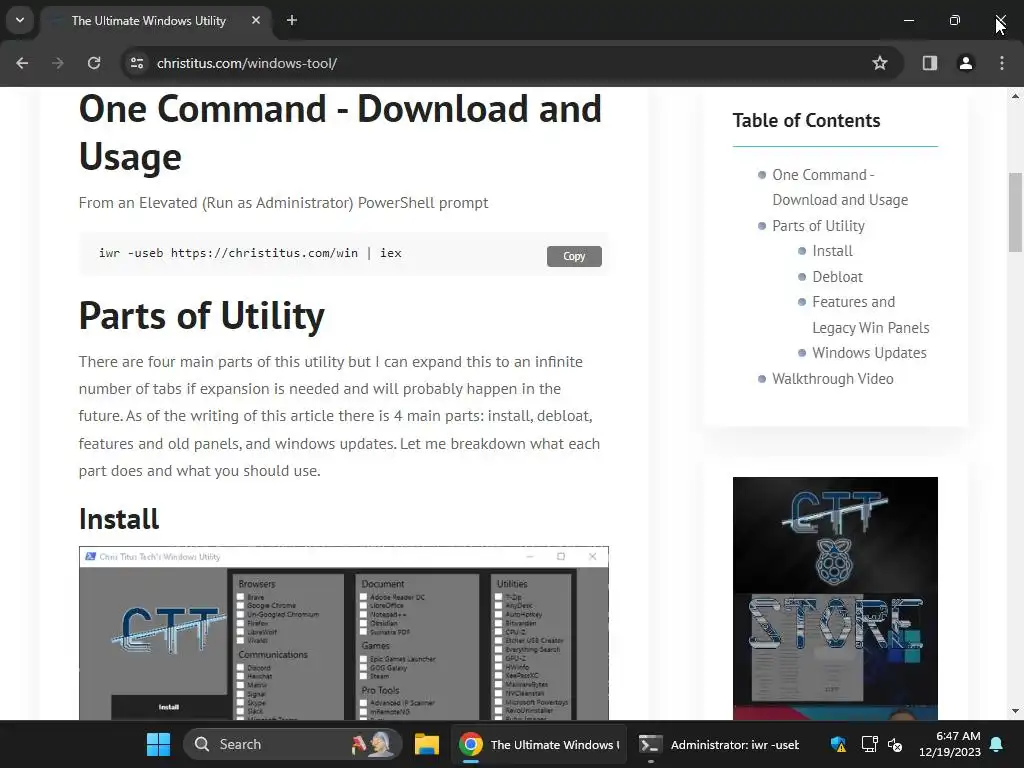Switch to Chrome taskbar button

[x=538, y=744]
